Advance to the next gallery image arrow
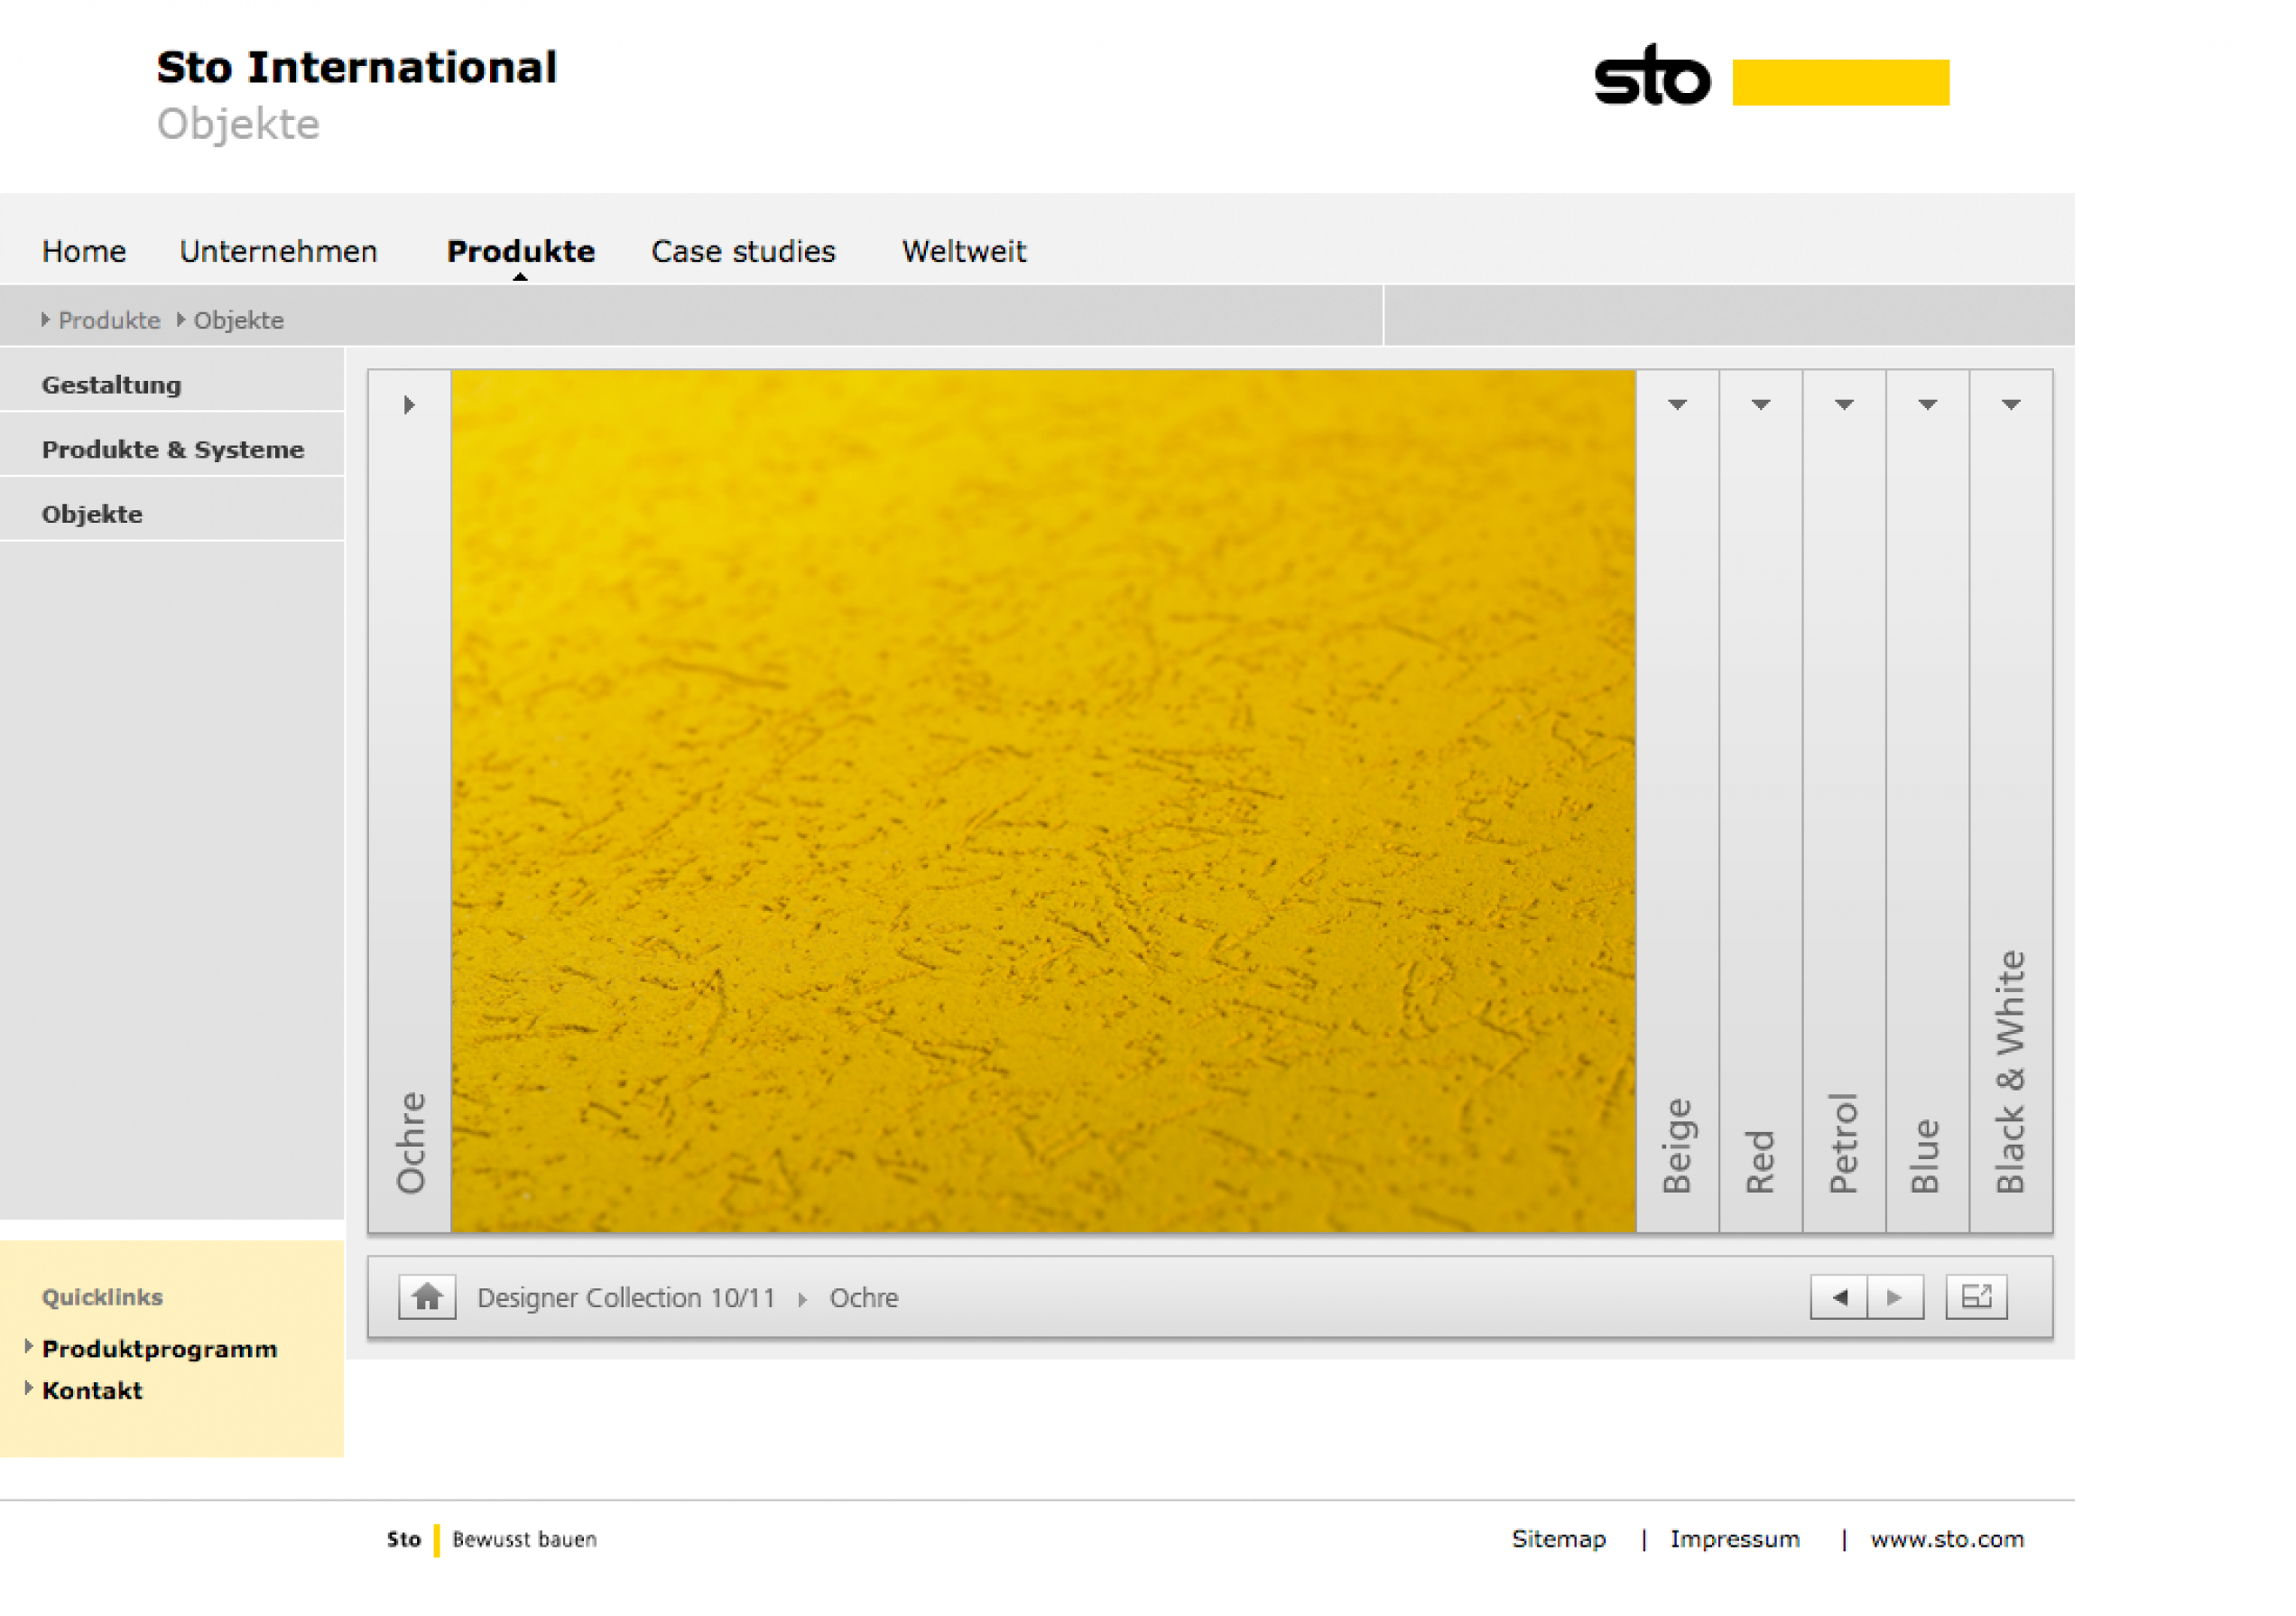Screen dimensions: 2296x1616 point(1895,1297)
